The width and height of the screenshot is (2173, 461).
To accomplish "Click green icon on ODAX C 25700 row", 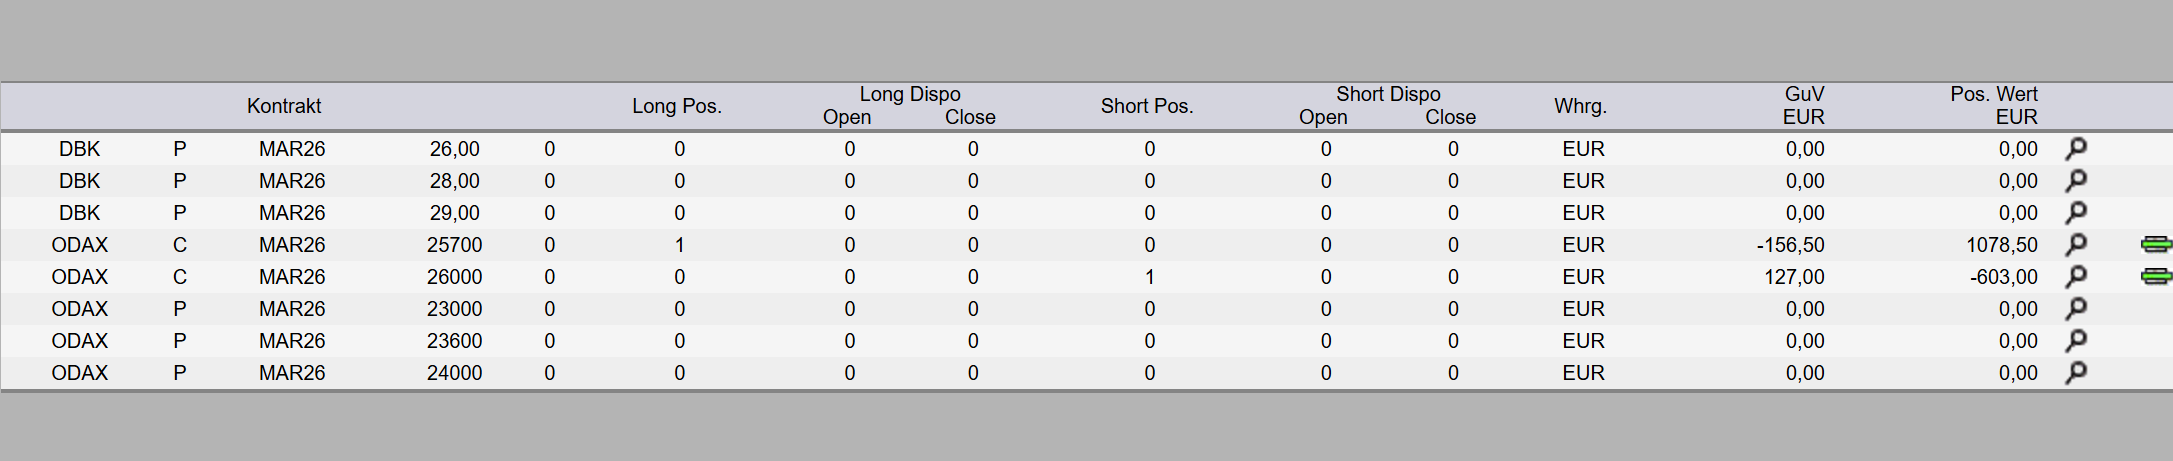I will [2156, 245].
